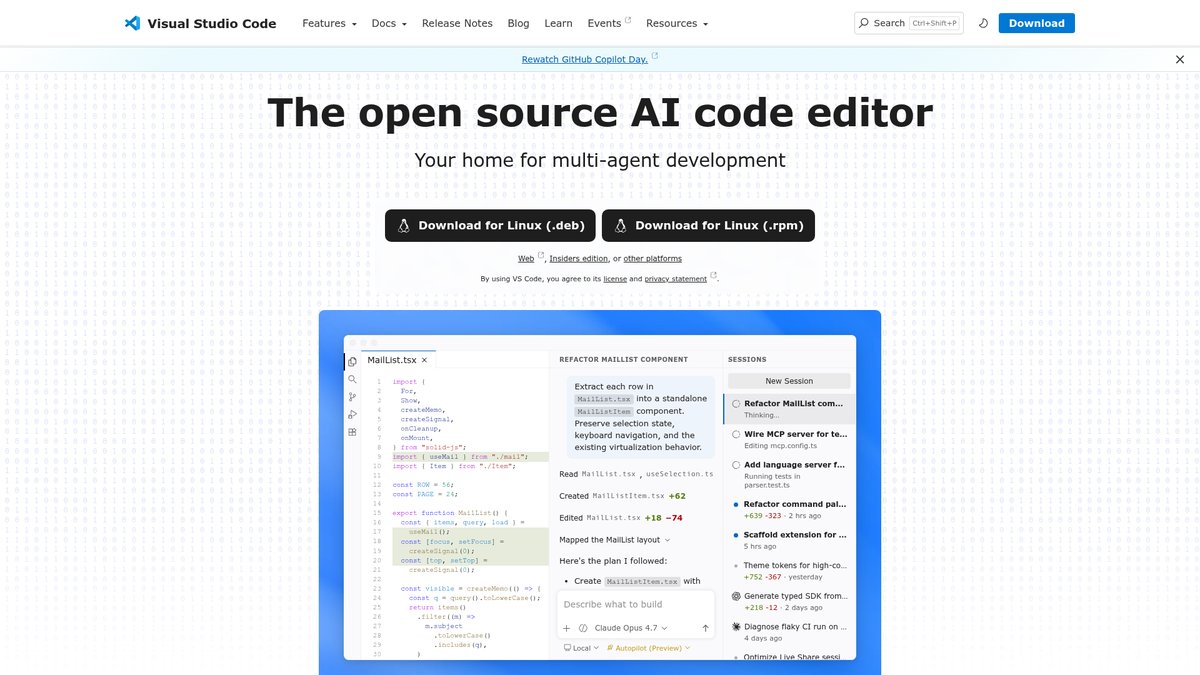Click Created MailListItem.tsx +62 line
This screenshot has width=1200, height=675.
[x=622, y=495]
